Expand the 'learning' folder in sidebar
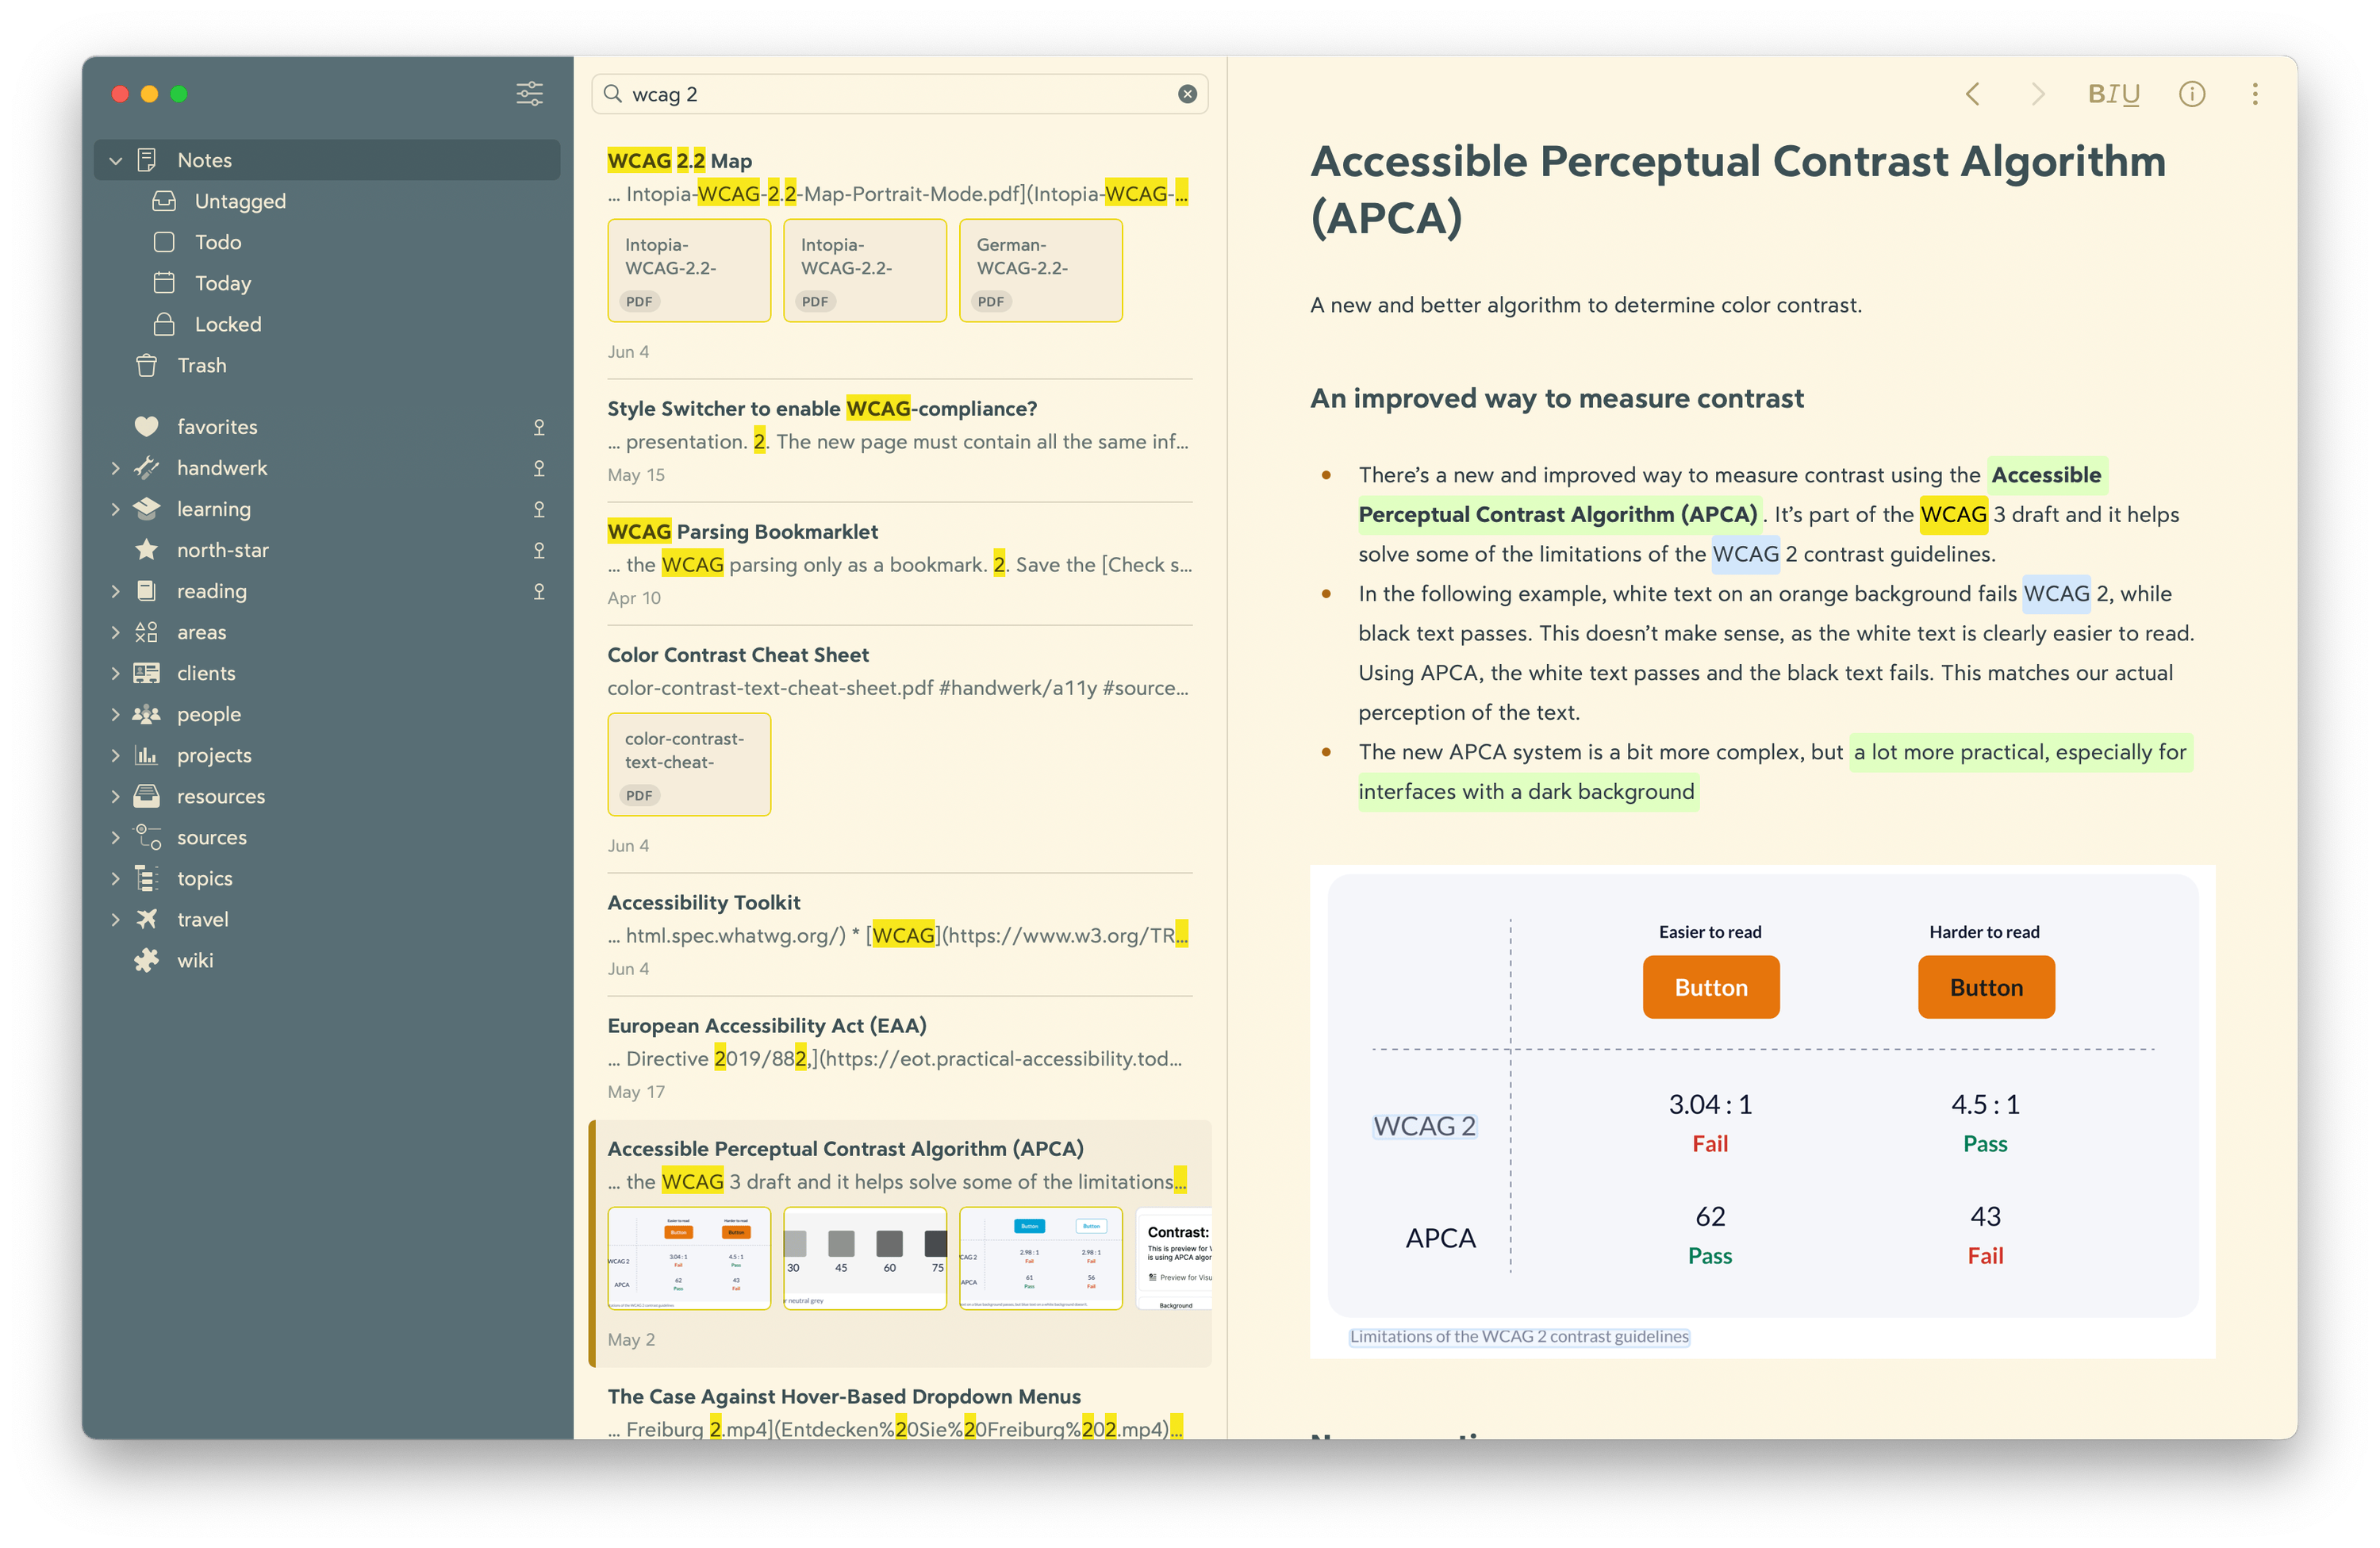Viewport: 2380px width, 1548px height. tap(109, 509)
